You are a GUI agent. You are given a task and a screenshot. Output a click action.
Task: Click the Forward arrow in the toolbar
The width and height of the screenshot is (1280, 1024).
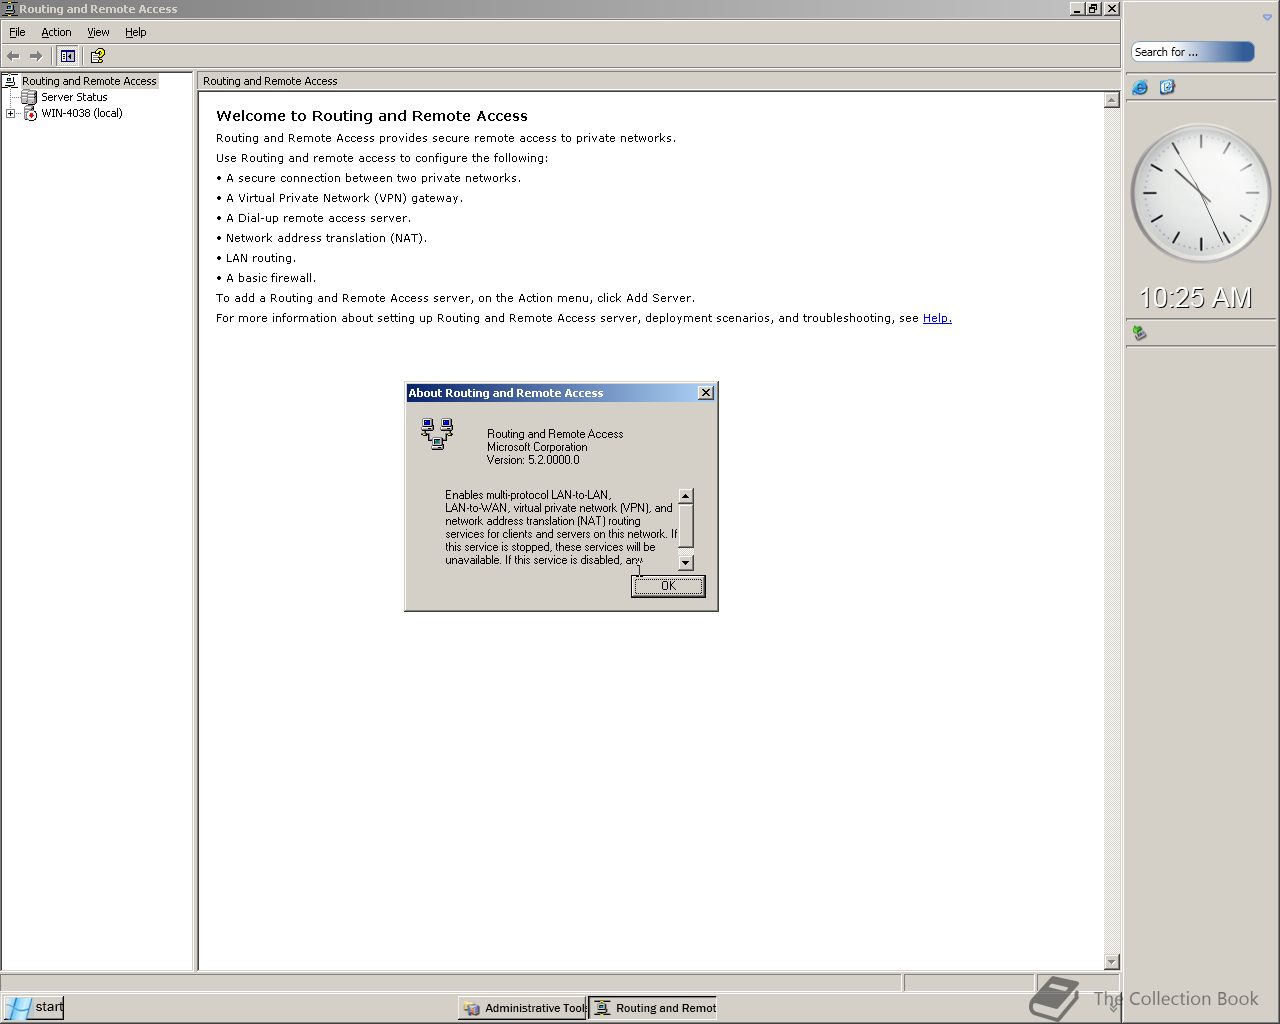(x=36, y=56)
